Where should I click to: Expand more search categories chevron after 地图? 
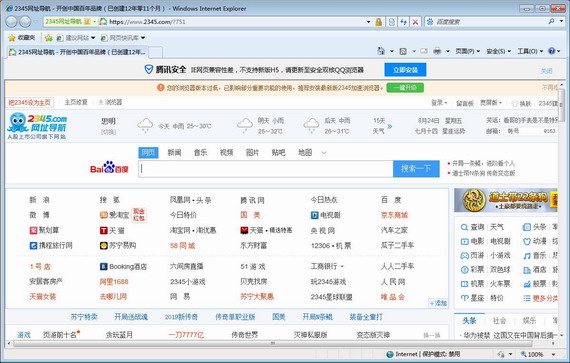[x=324, y=153]
